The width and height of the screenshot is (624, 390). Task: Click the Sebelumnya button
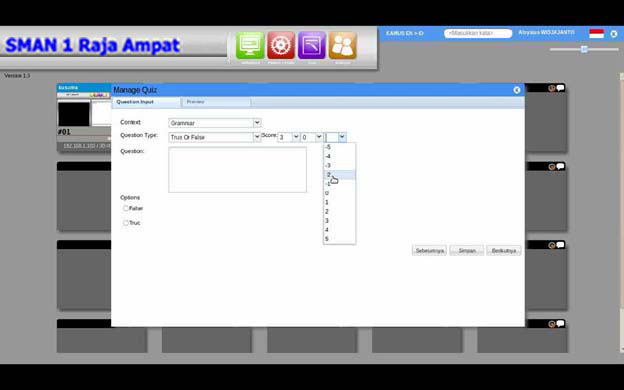(429, 251)
